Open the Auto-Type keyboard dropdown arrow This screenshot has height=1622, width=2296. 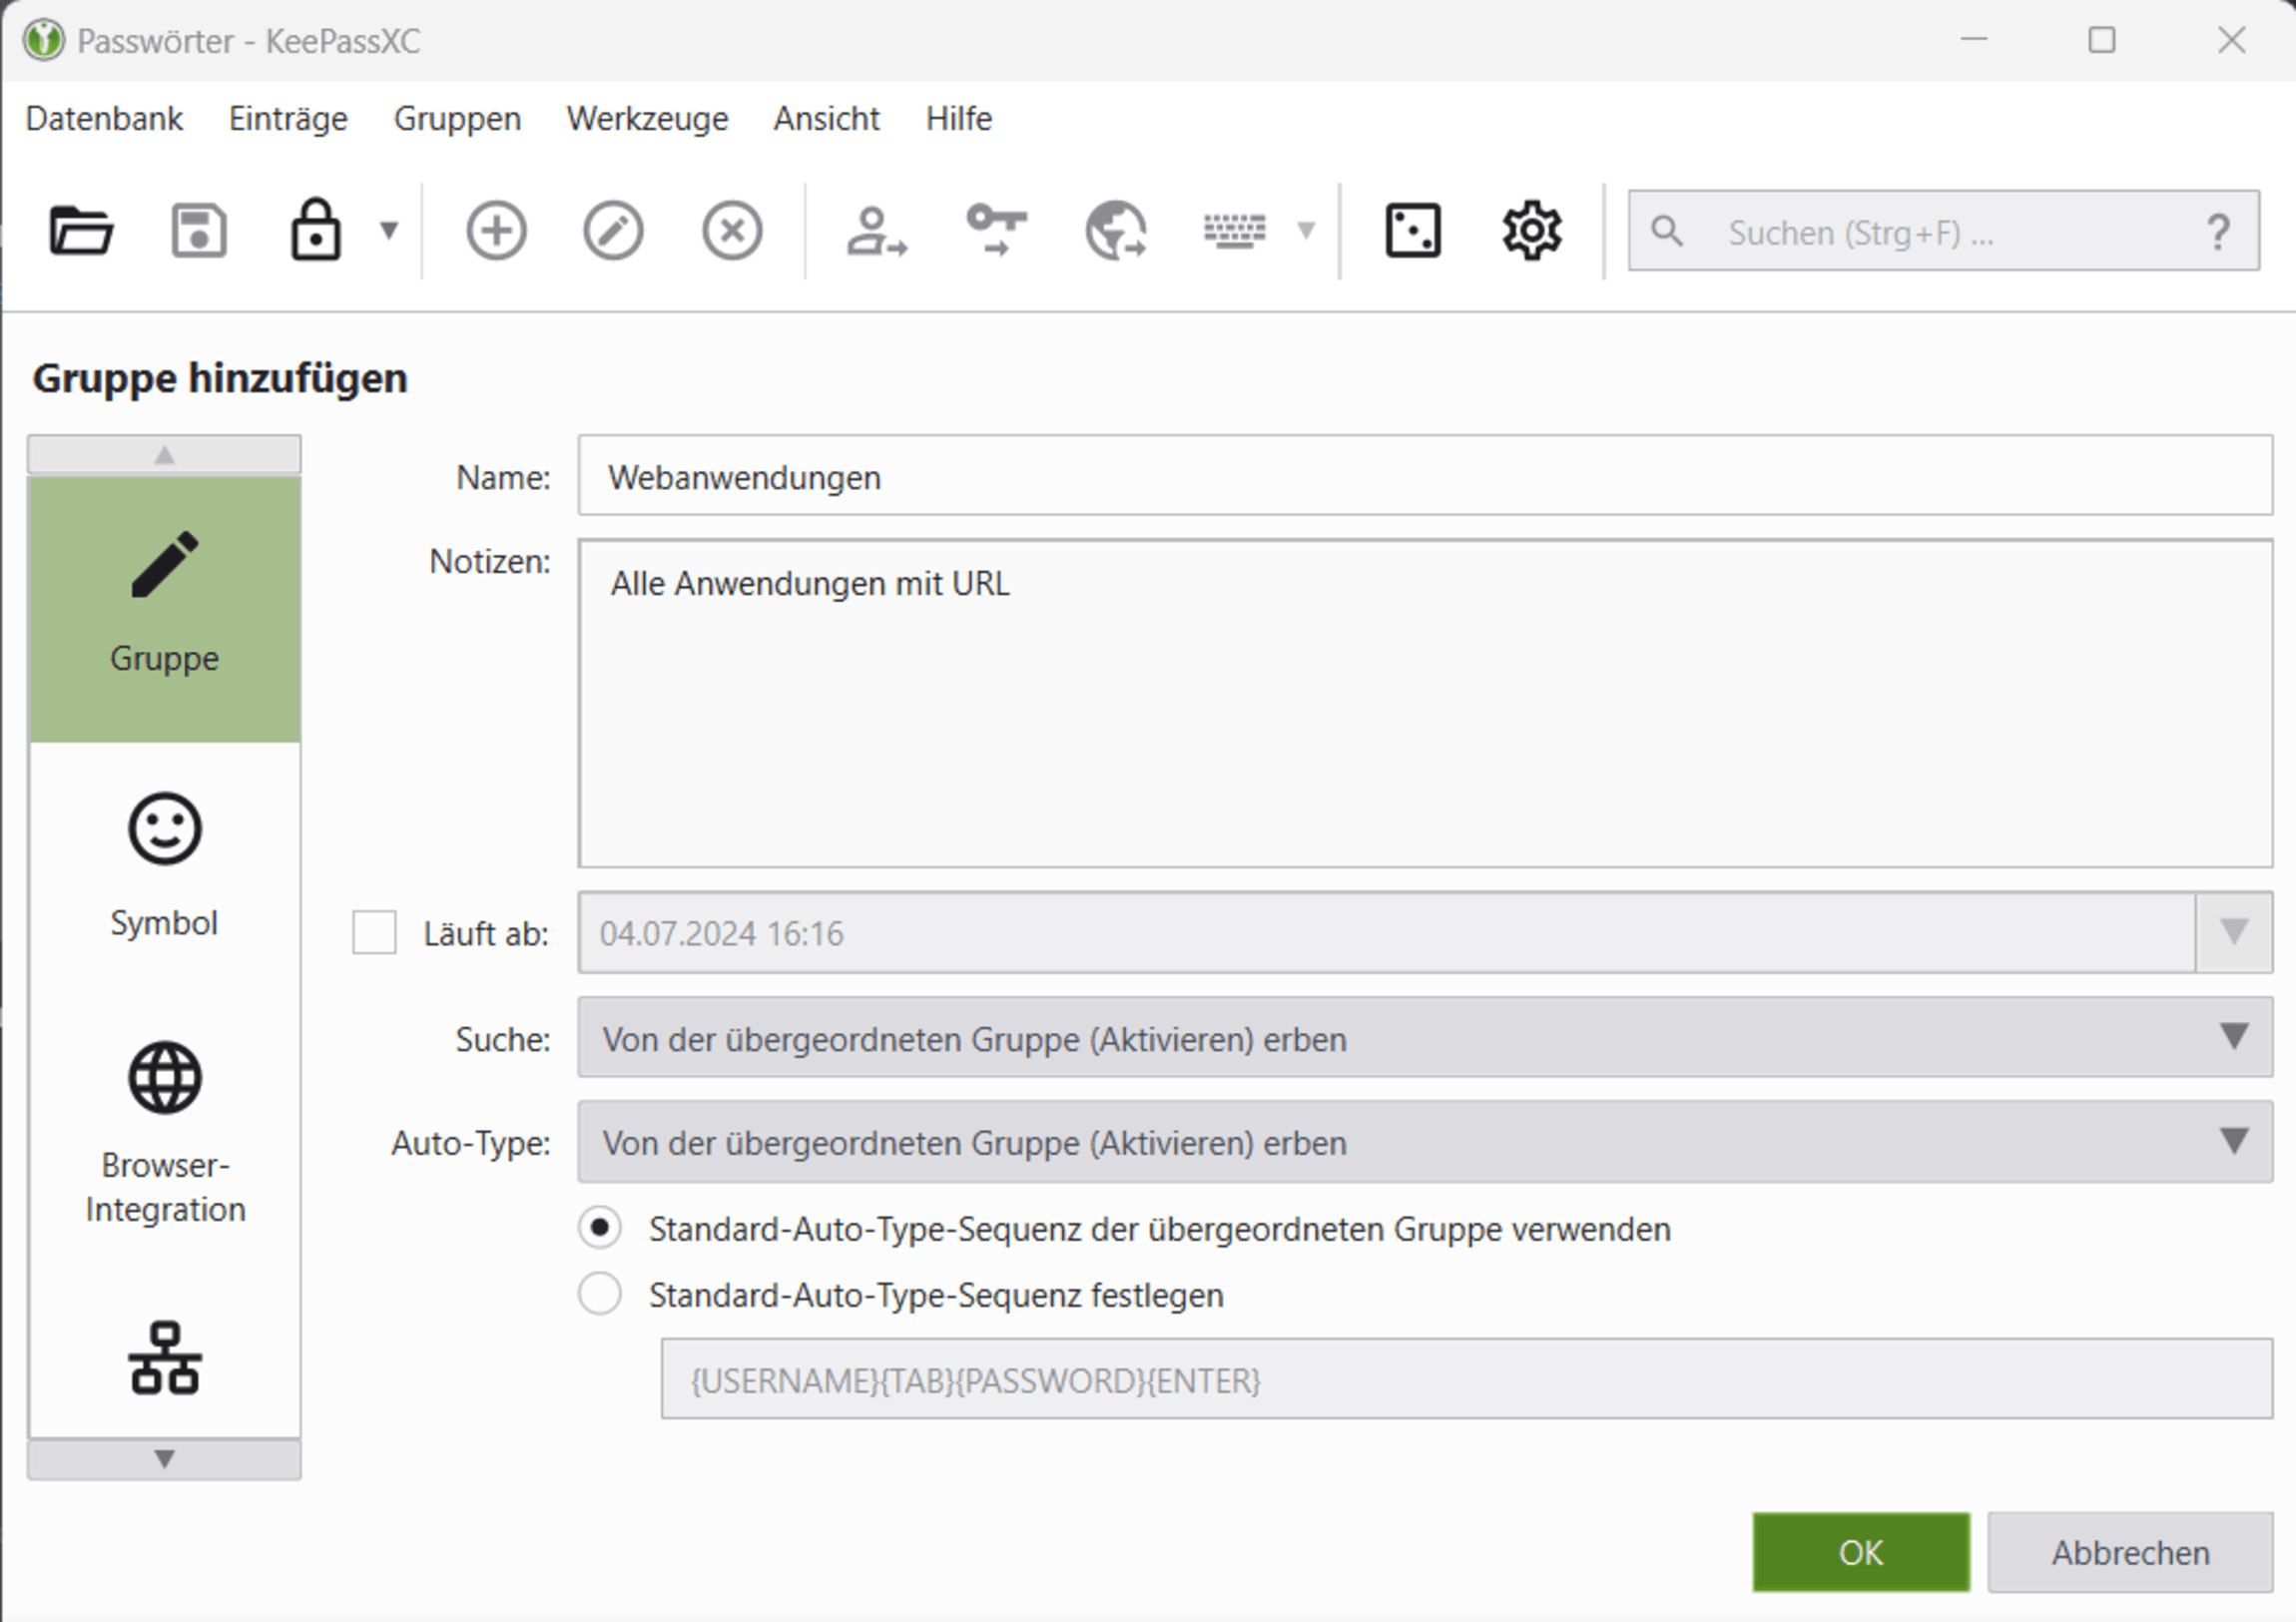point(1306,231)
